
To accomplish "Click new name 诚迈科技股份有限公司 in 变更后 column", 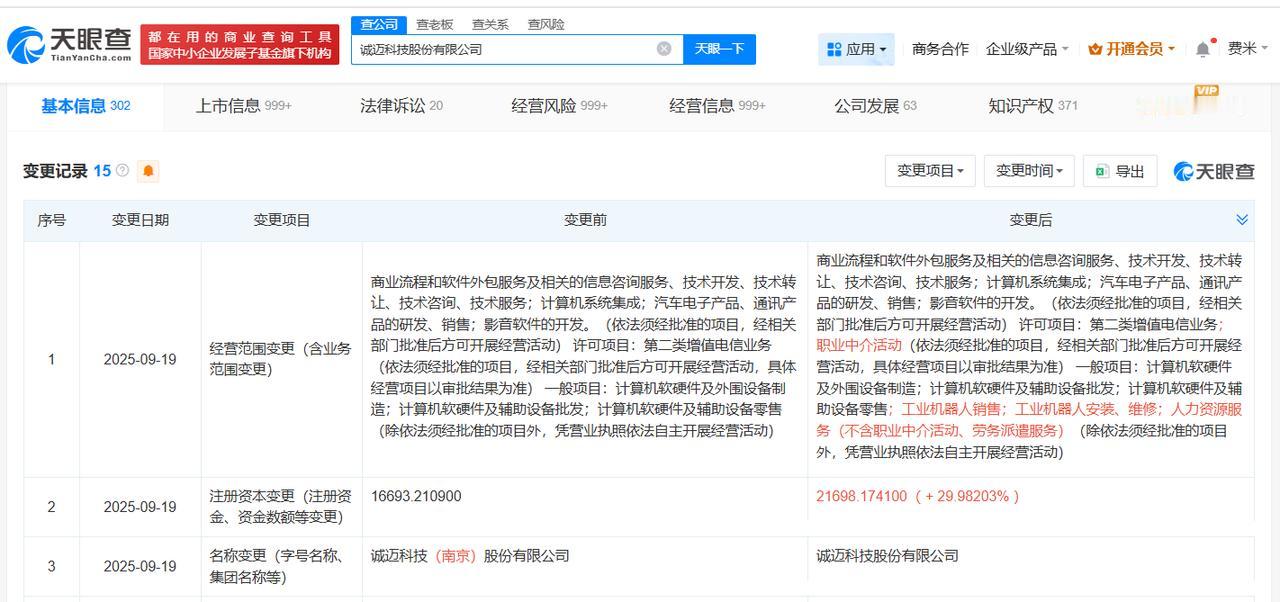I will coord(887,556).
